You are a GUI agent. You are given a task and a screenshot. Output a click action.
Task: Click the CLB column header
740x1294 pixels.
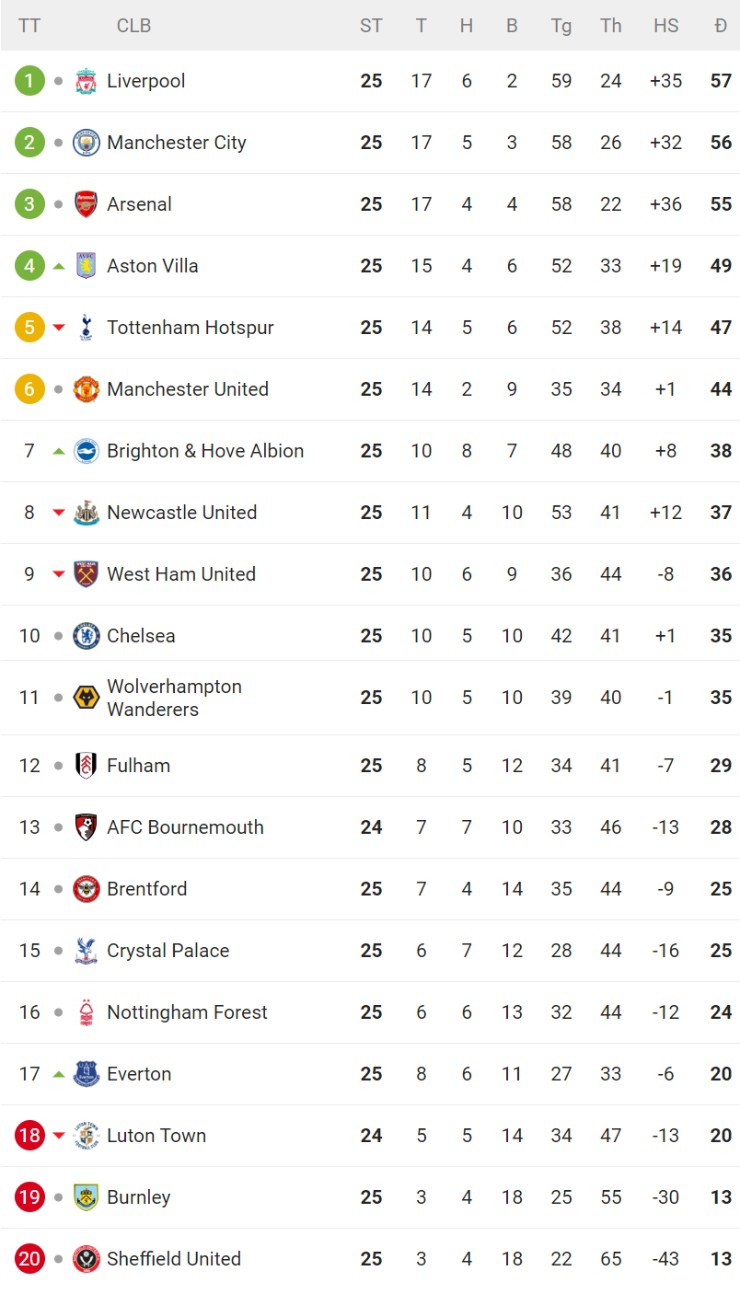coord(134,26)
